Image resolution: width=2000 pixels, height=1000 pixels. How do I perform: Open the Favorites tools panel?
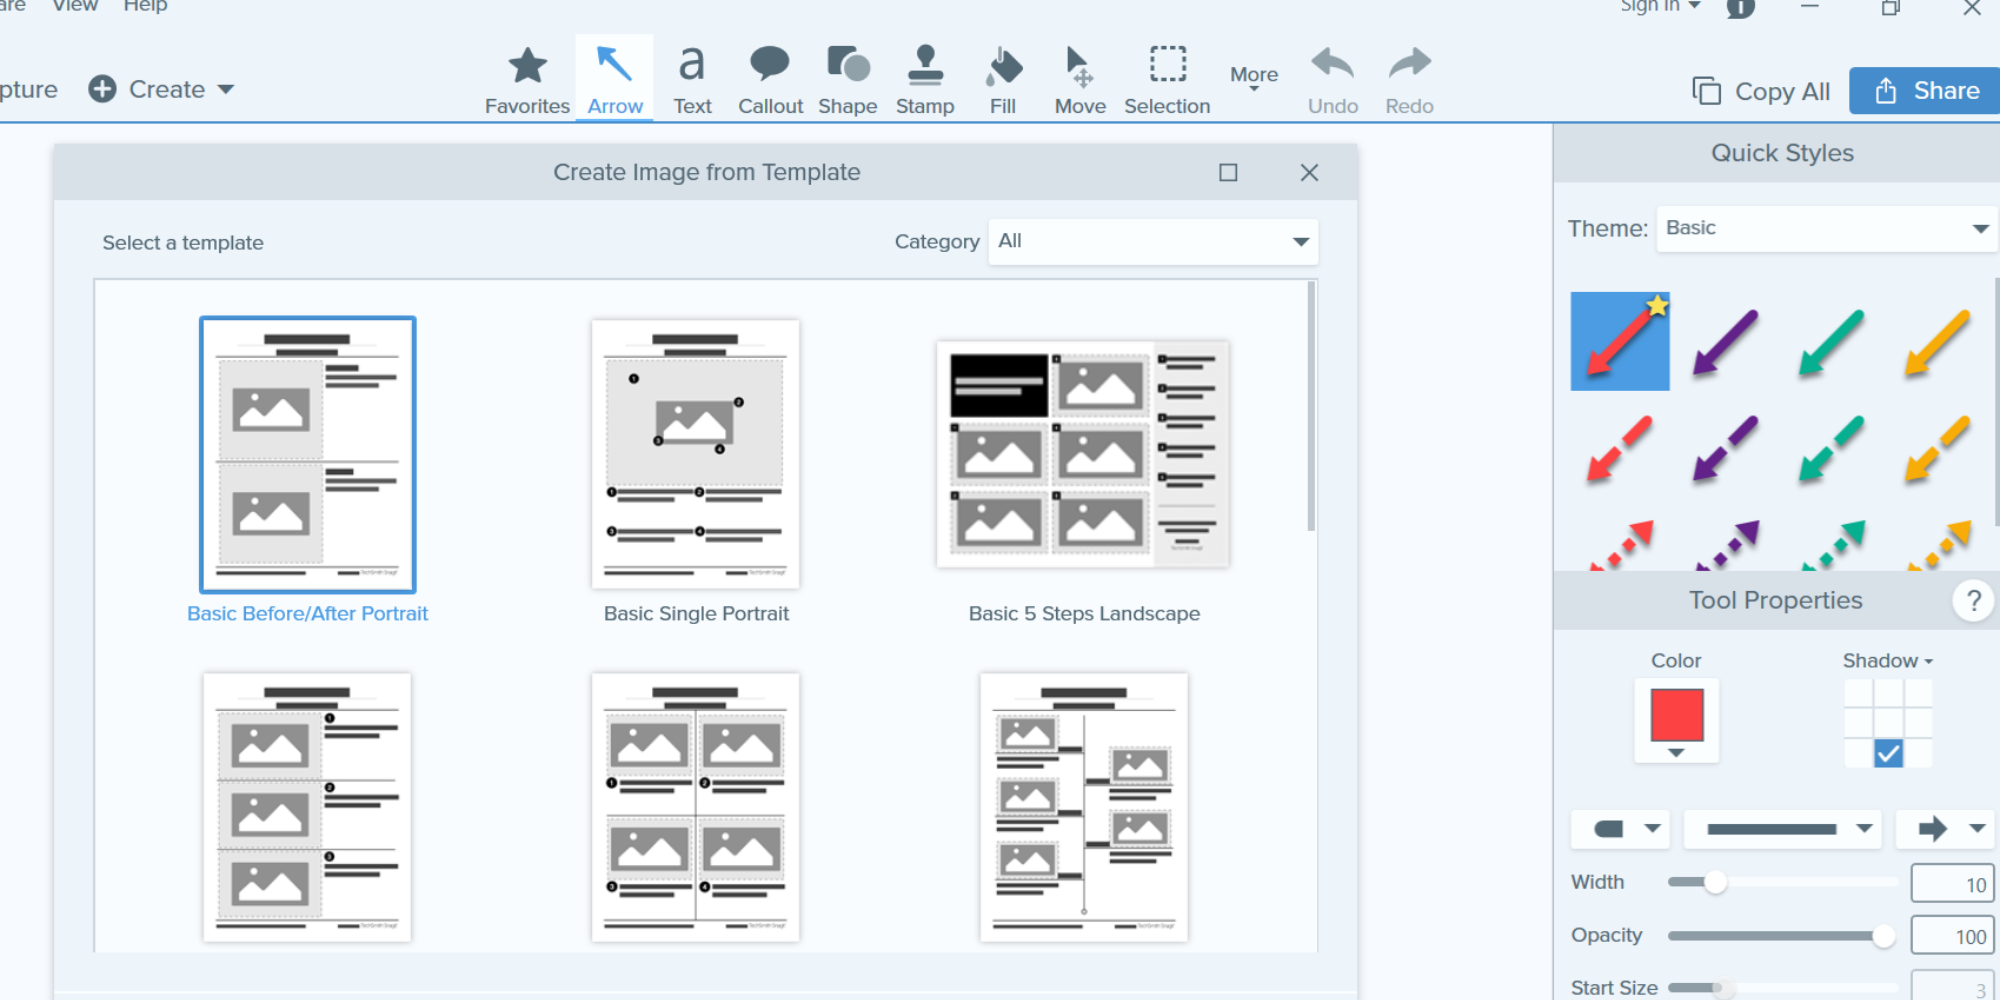click(x=527, y=78)
